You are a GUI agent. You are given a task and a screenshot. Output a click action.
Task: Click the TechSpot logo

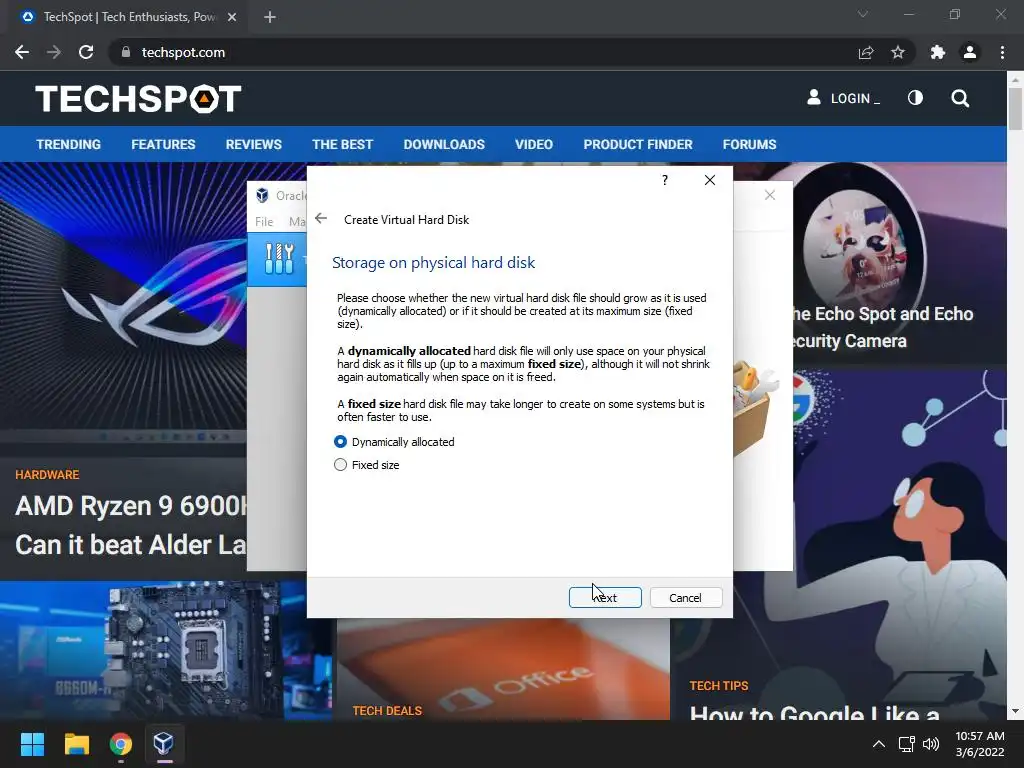138,99
